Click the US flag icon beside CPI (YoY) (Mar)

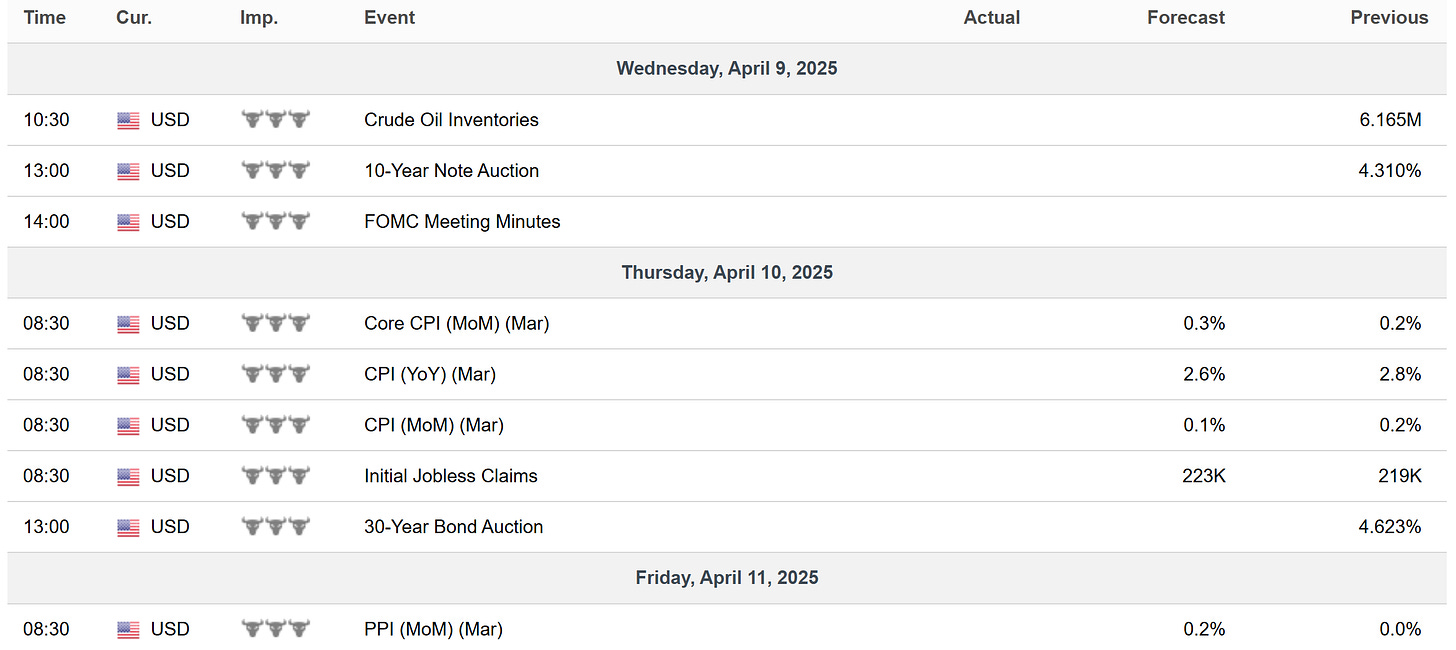pos(128,375)
